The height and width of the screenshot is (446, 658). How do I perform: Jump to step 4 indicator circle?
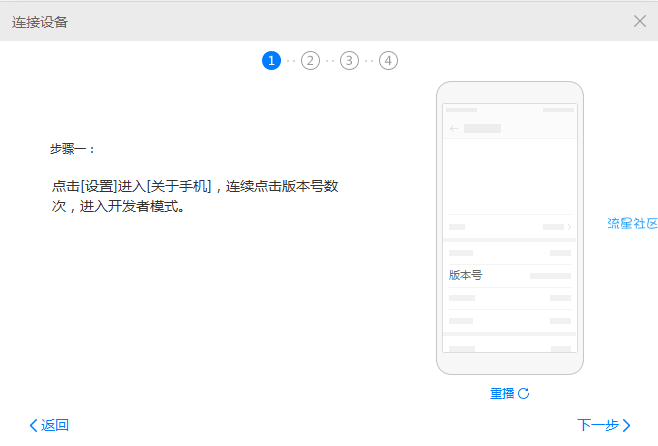(x=388, y=61)
